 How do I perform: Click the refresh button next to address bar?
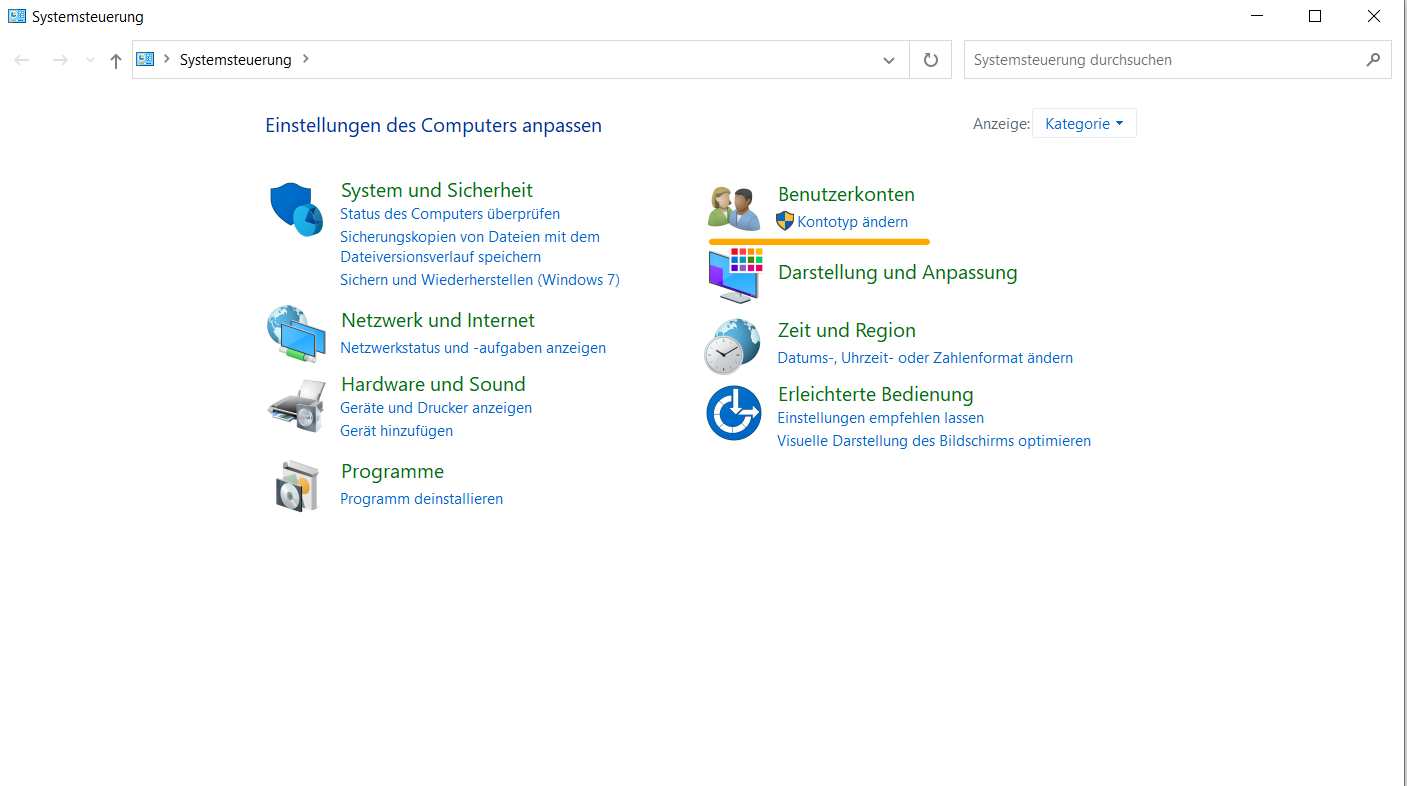pos(930,59)
